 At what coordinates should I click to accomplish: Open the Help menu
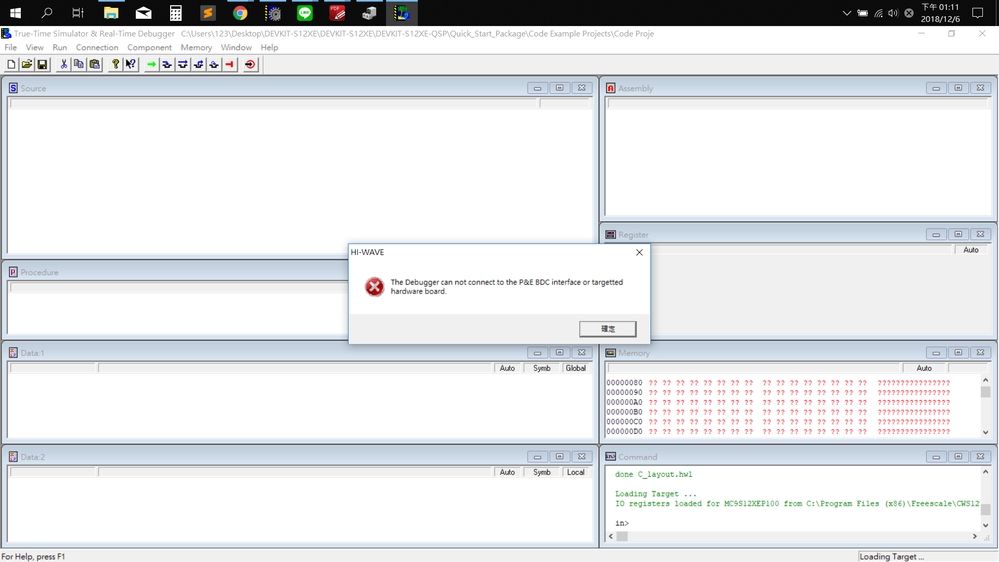(269, 47)
